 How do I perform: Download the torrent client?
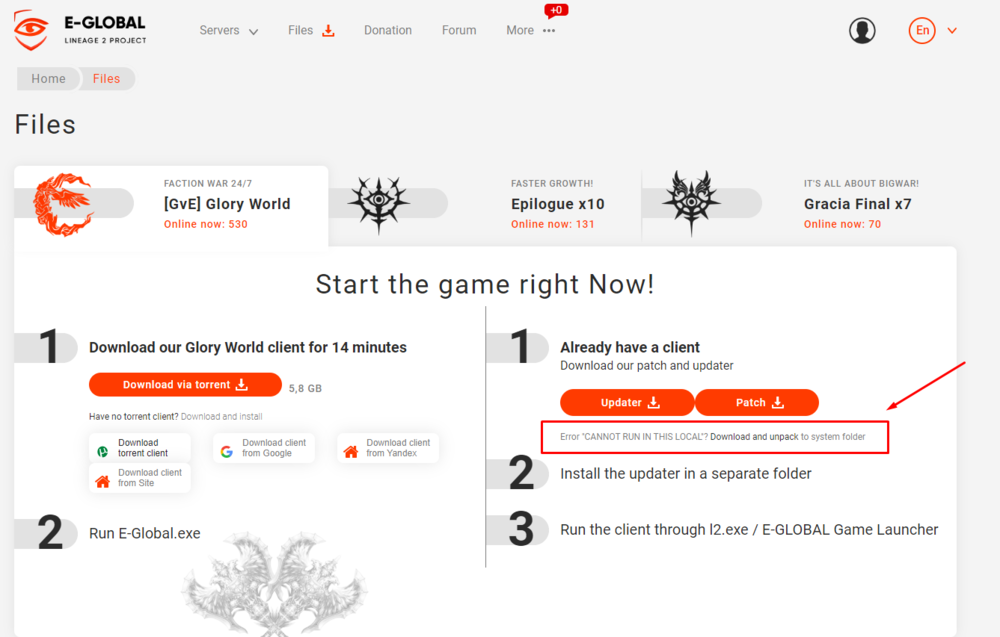point(140,448)
